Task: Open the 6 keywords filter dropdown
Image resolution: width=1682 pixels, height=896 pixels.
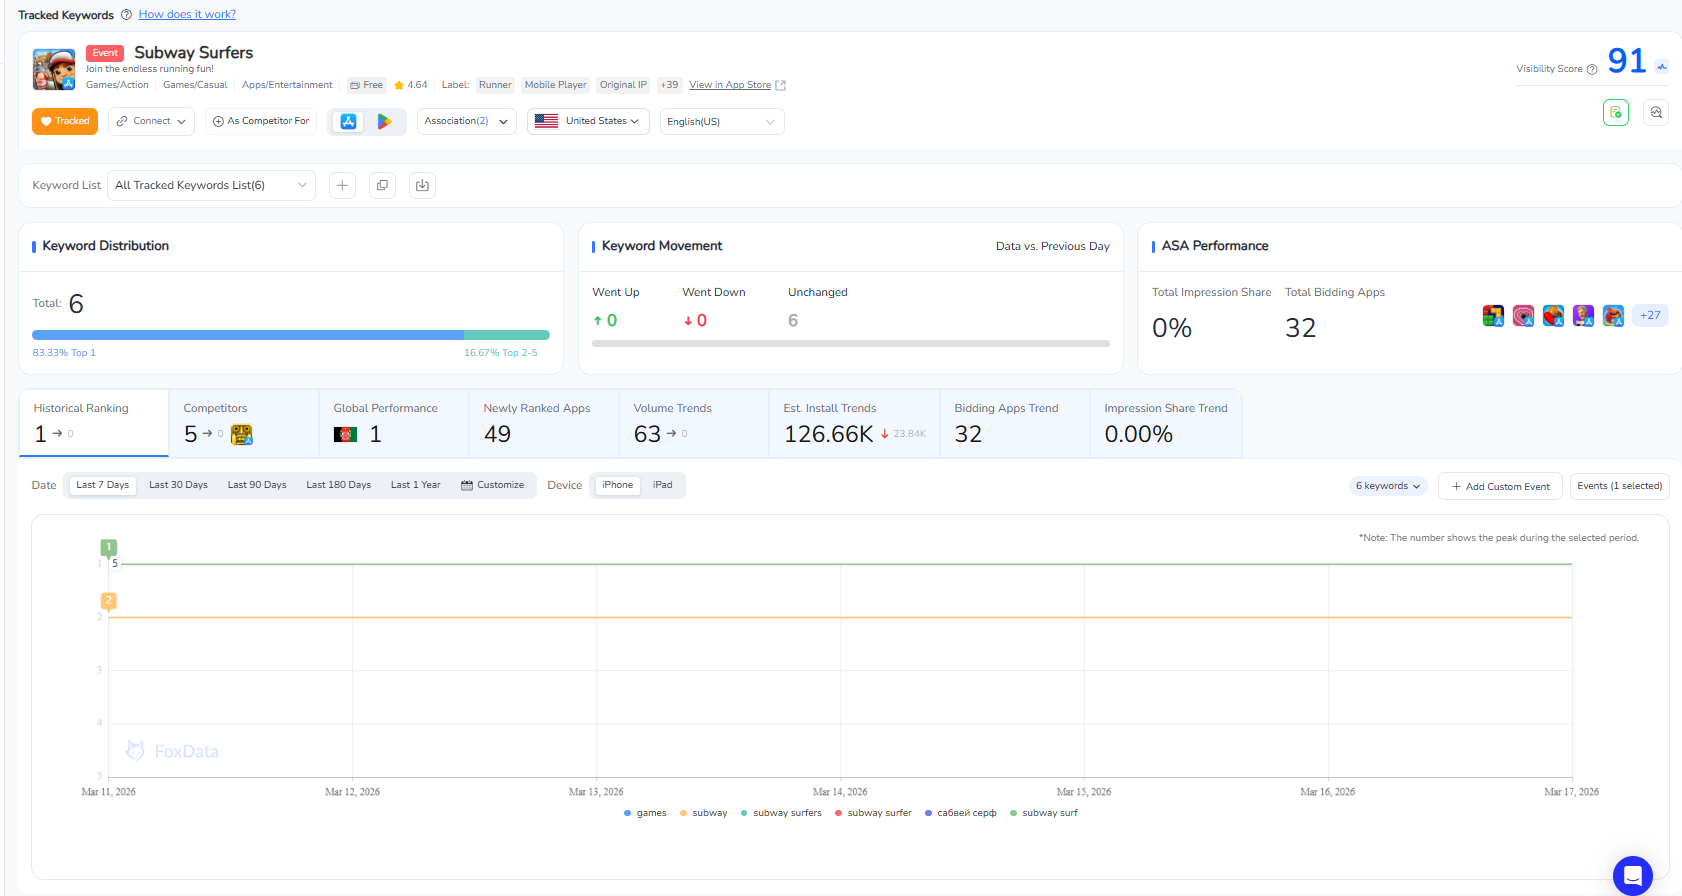Action: point(1387,486)
